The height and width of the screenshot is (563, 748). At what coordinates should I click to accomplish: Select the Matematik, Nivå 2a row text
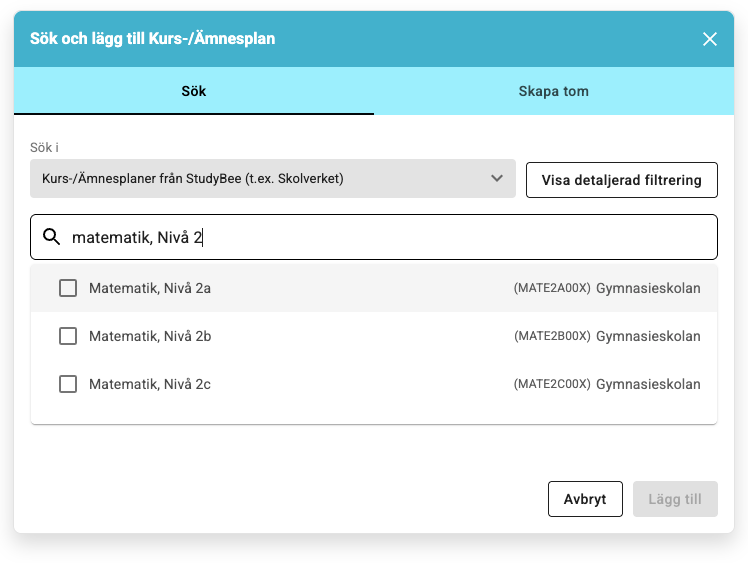(x=150, y=288)
